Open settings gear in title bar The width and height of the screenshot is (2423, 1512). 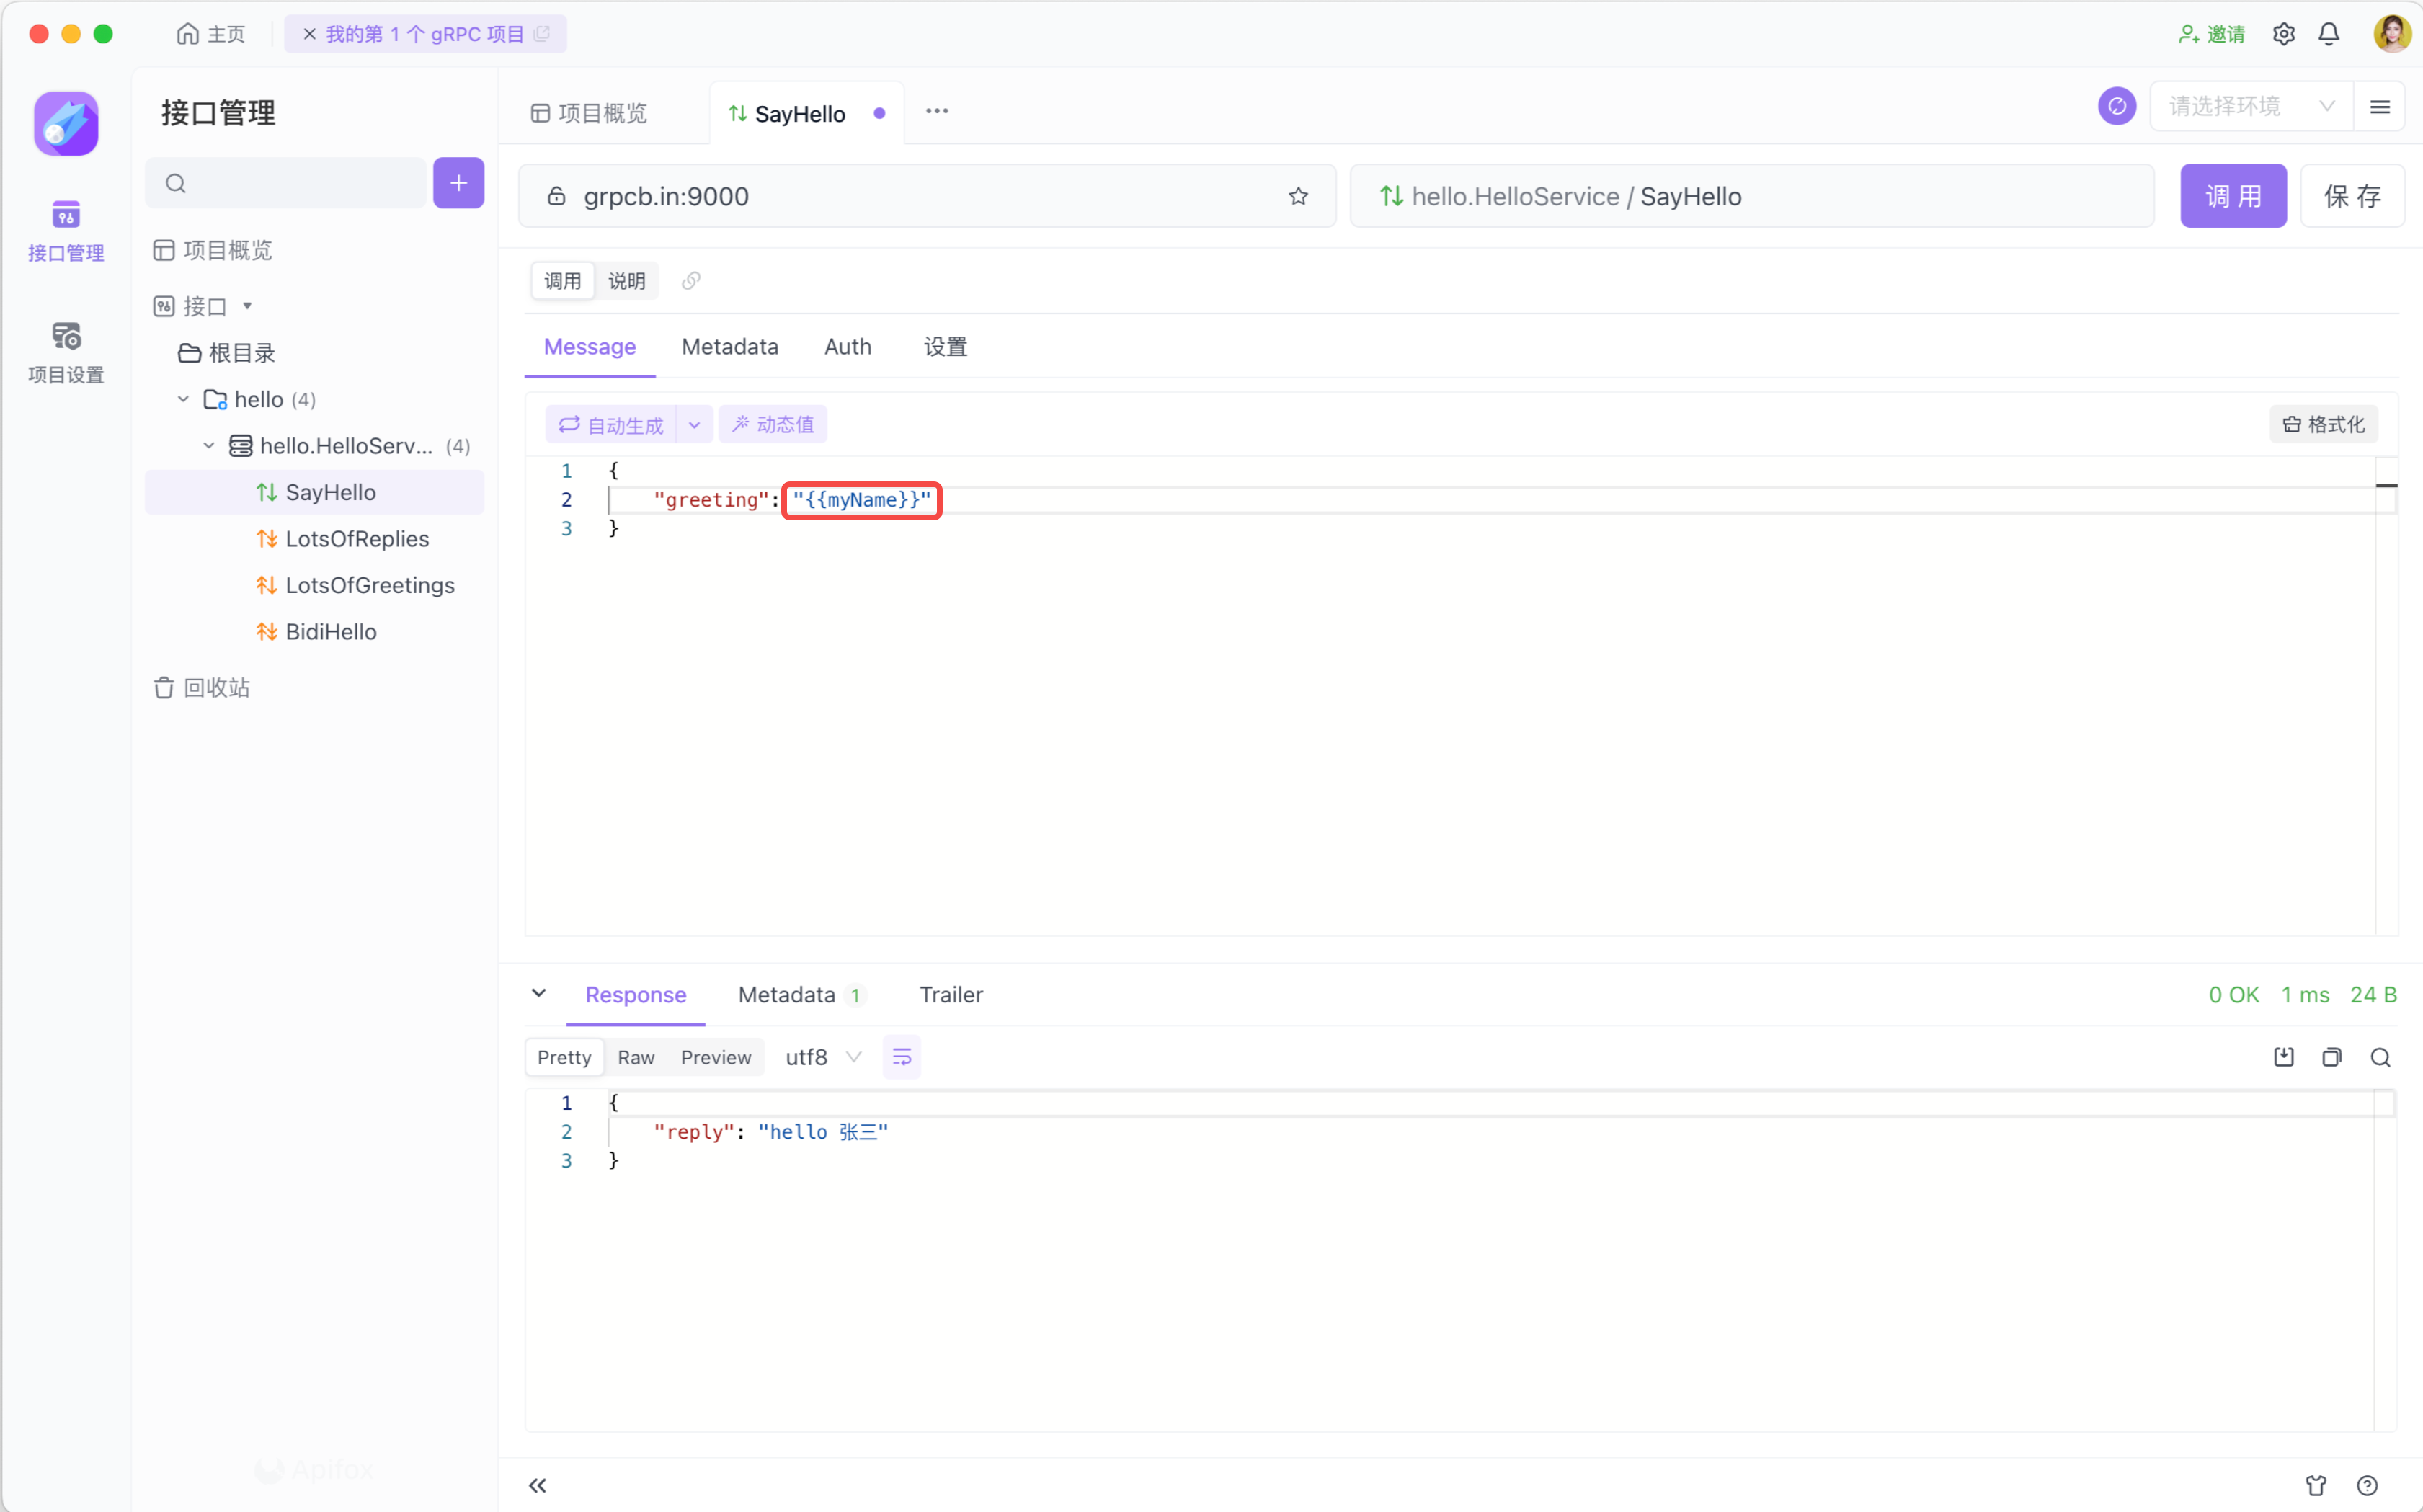[2284, 34]
